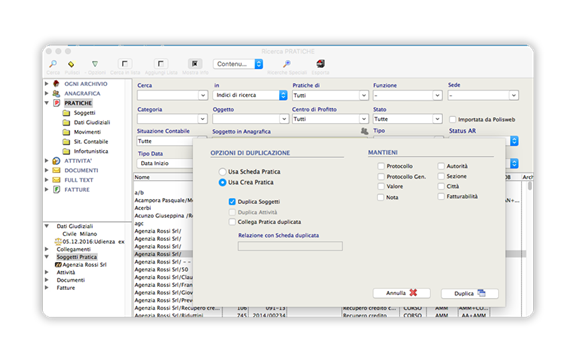Click the FATTURE icon in sidebar
This screenshot has height=362, width=576.
pyautogui.click(x=56, y=189)
